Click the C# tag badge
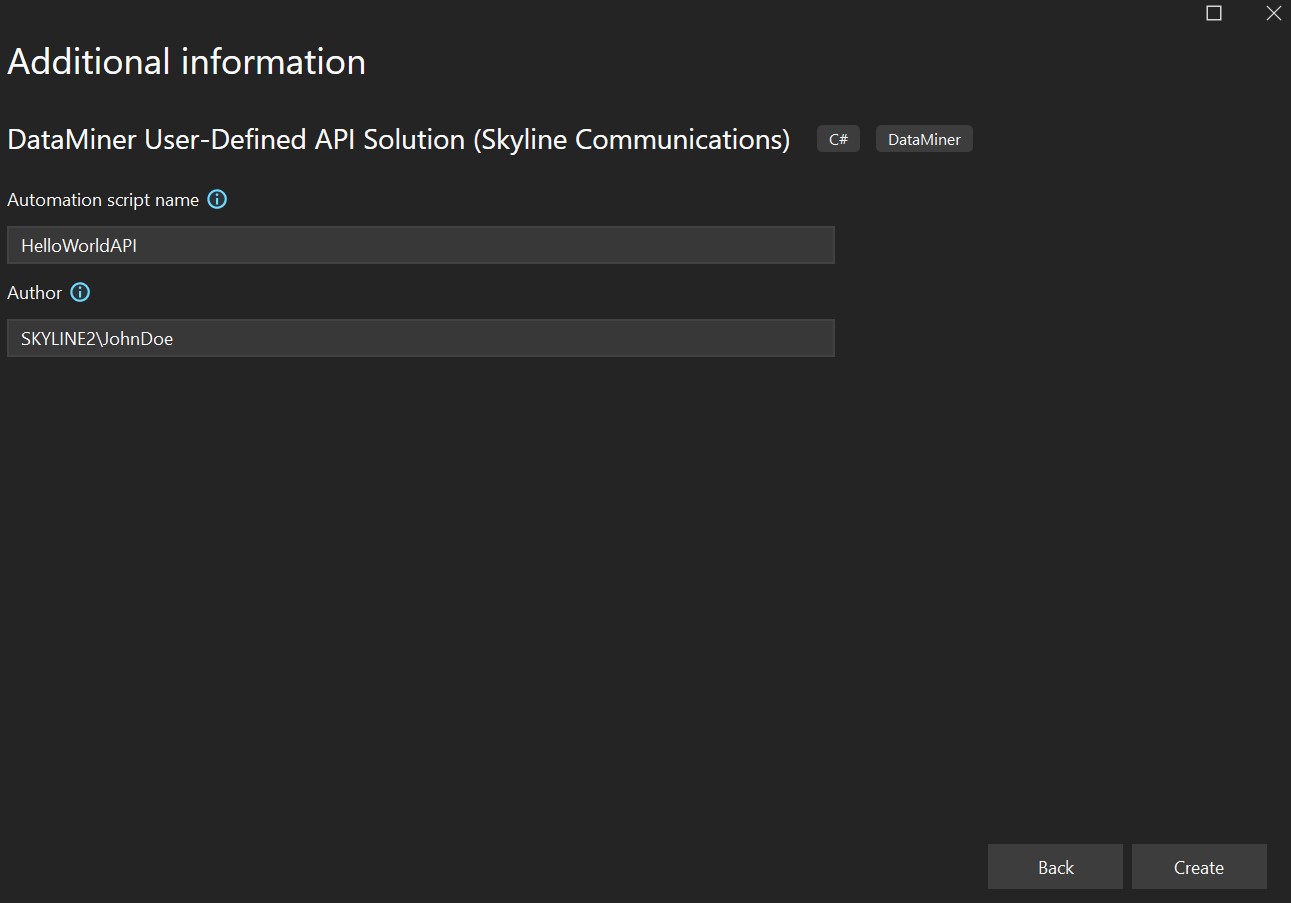 838,139
